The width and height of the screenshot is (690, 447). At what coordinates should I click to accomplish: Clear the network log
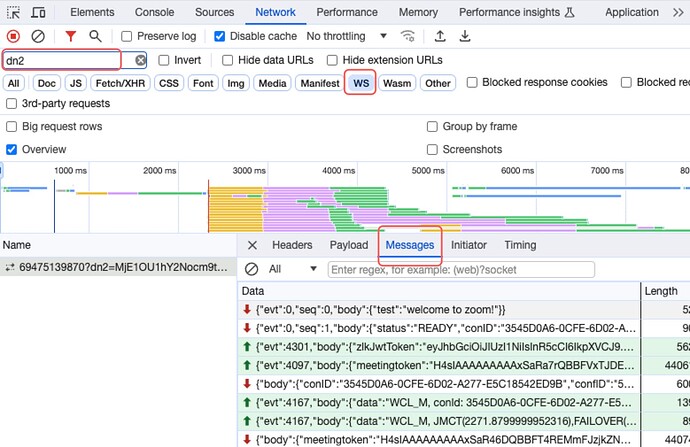[38, 36]
